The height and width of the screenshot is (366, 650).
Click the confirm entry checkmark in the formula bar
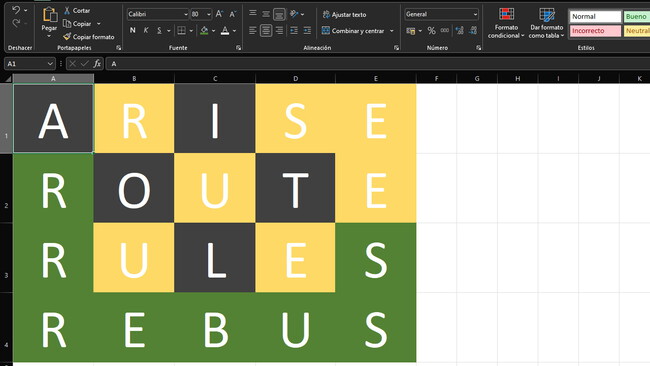tap(85, 63)
